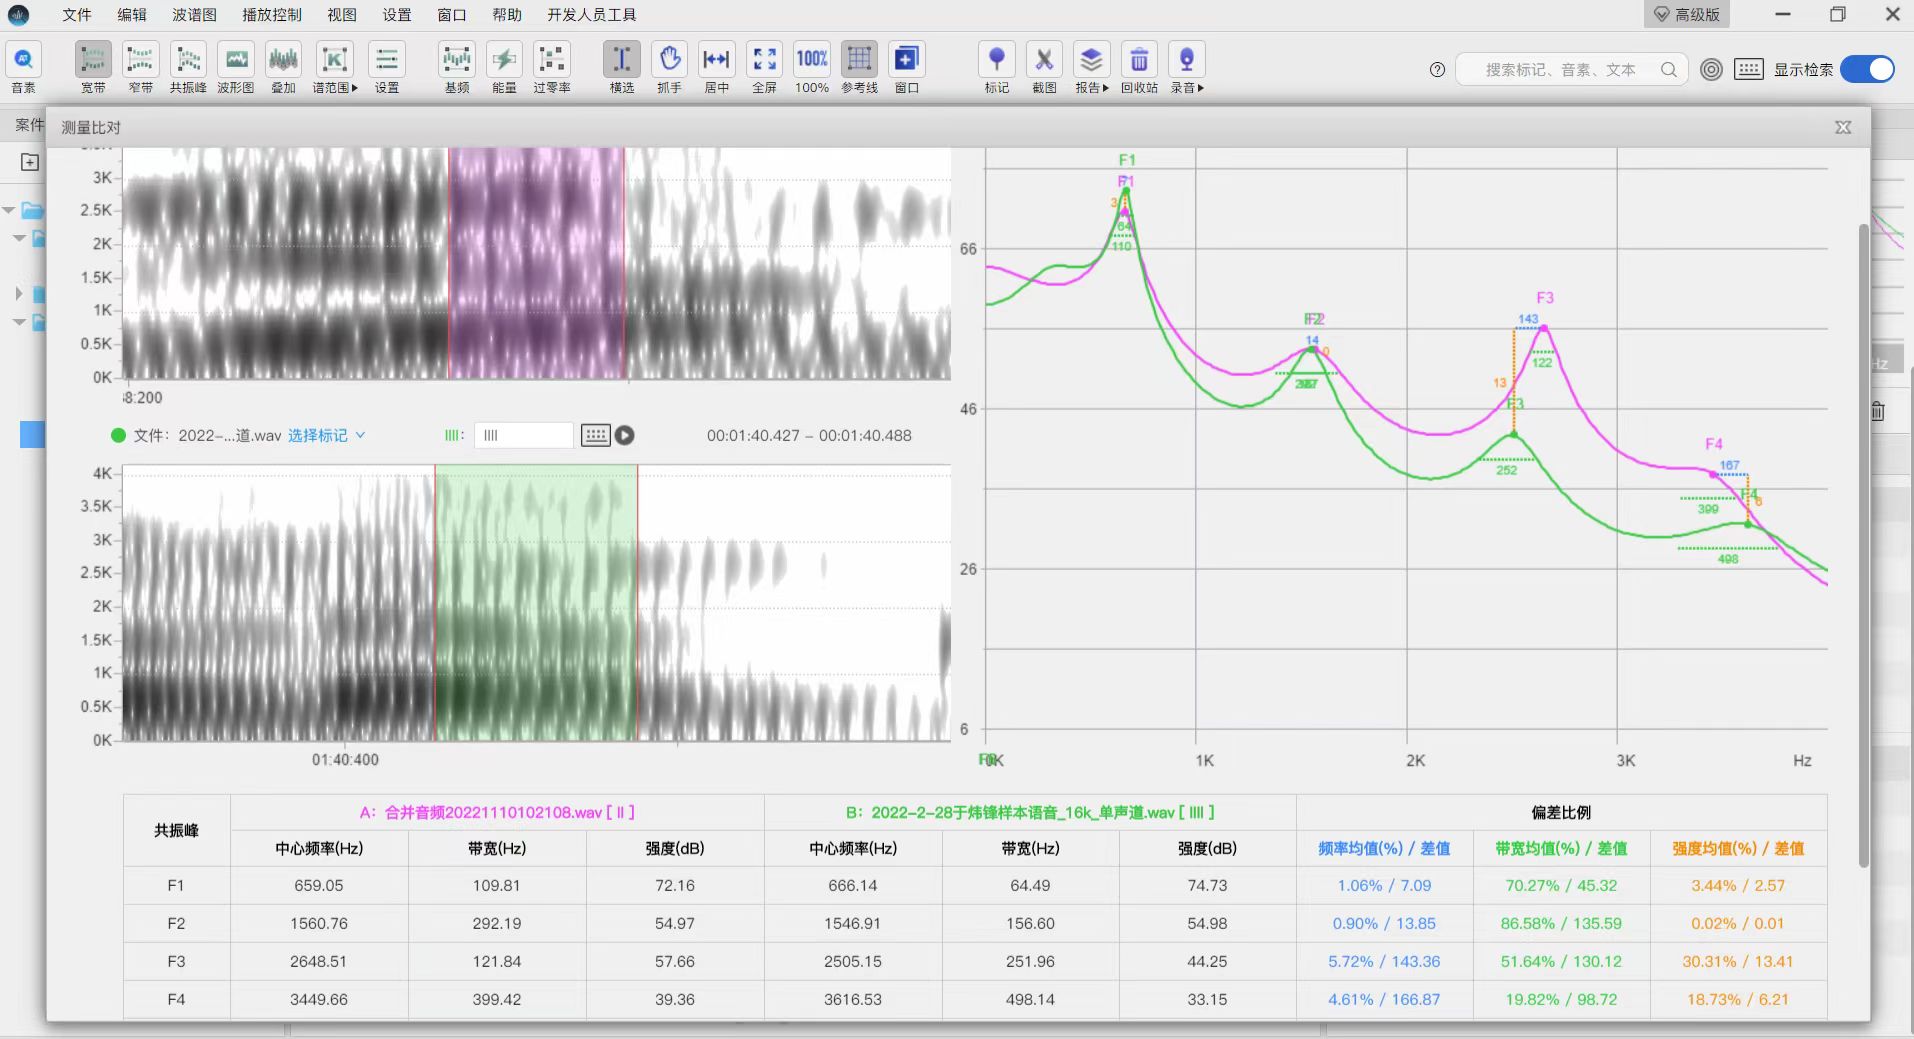Image resolution: width=1914 pixels, height=1039 pixels.
Task: Play the selected audio segment
Action: coord(625,435)
